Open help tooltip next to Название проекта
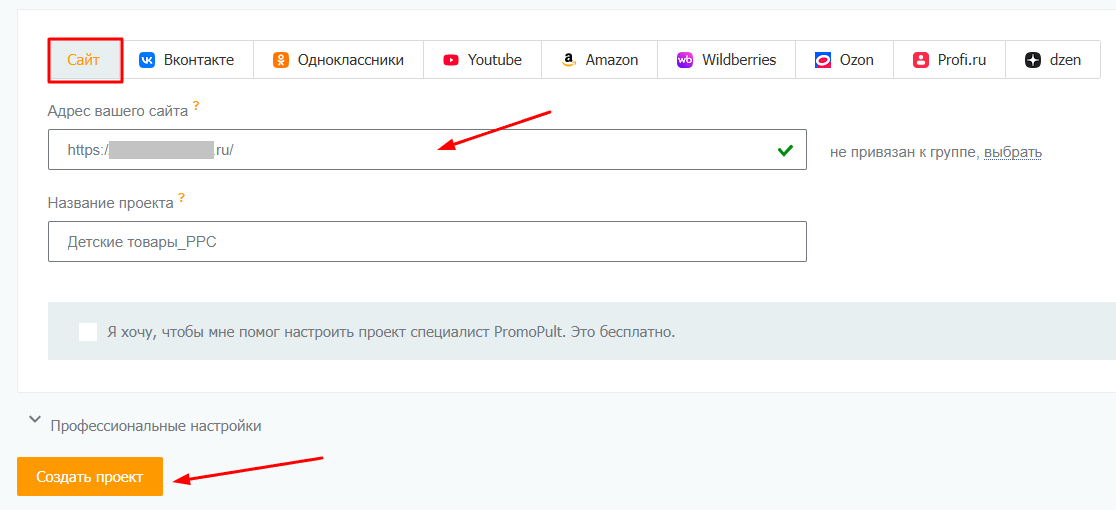Image resolution: width=1116 pixels, height=510 pixels. [x=181, y=198]
